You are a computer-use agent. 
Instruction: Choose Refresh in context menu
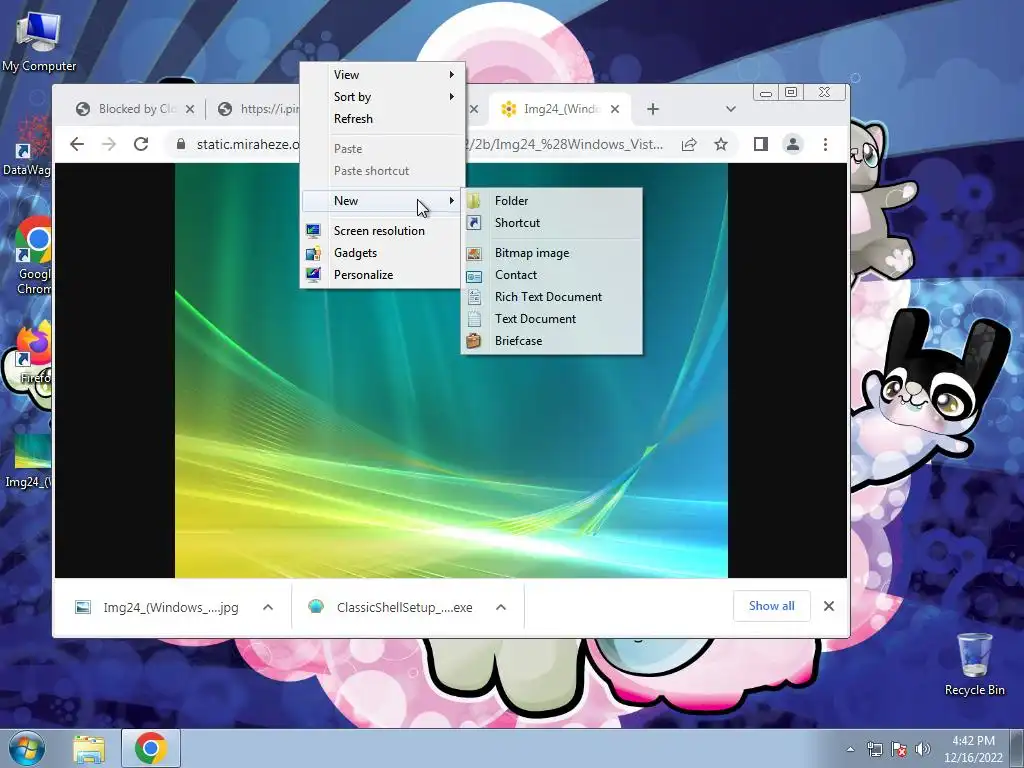(x=383, y=119)
